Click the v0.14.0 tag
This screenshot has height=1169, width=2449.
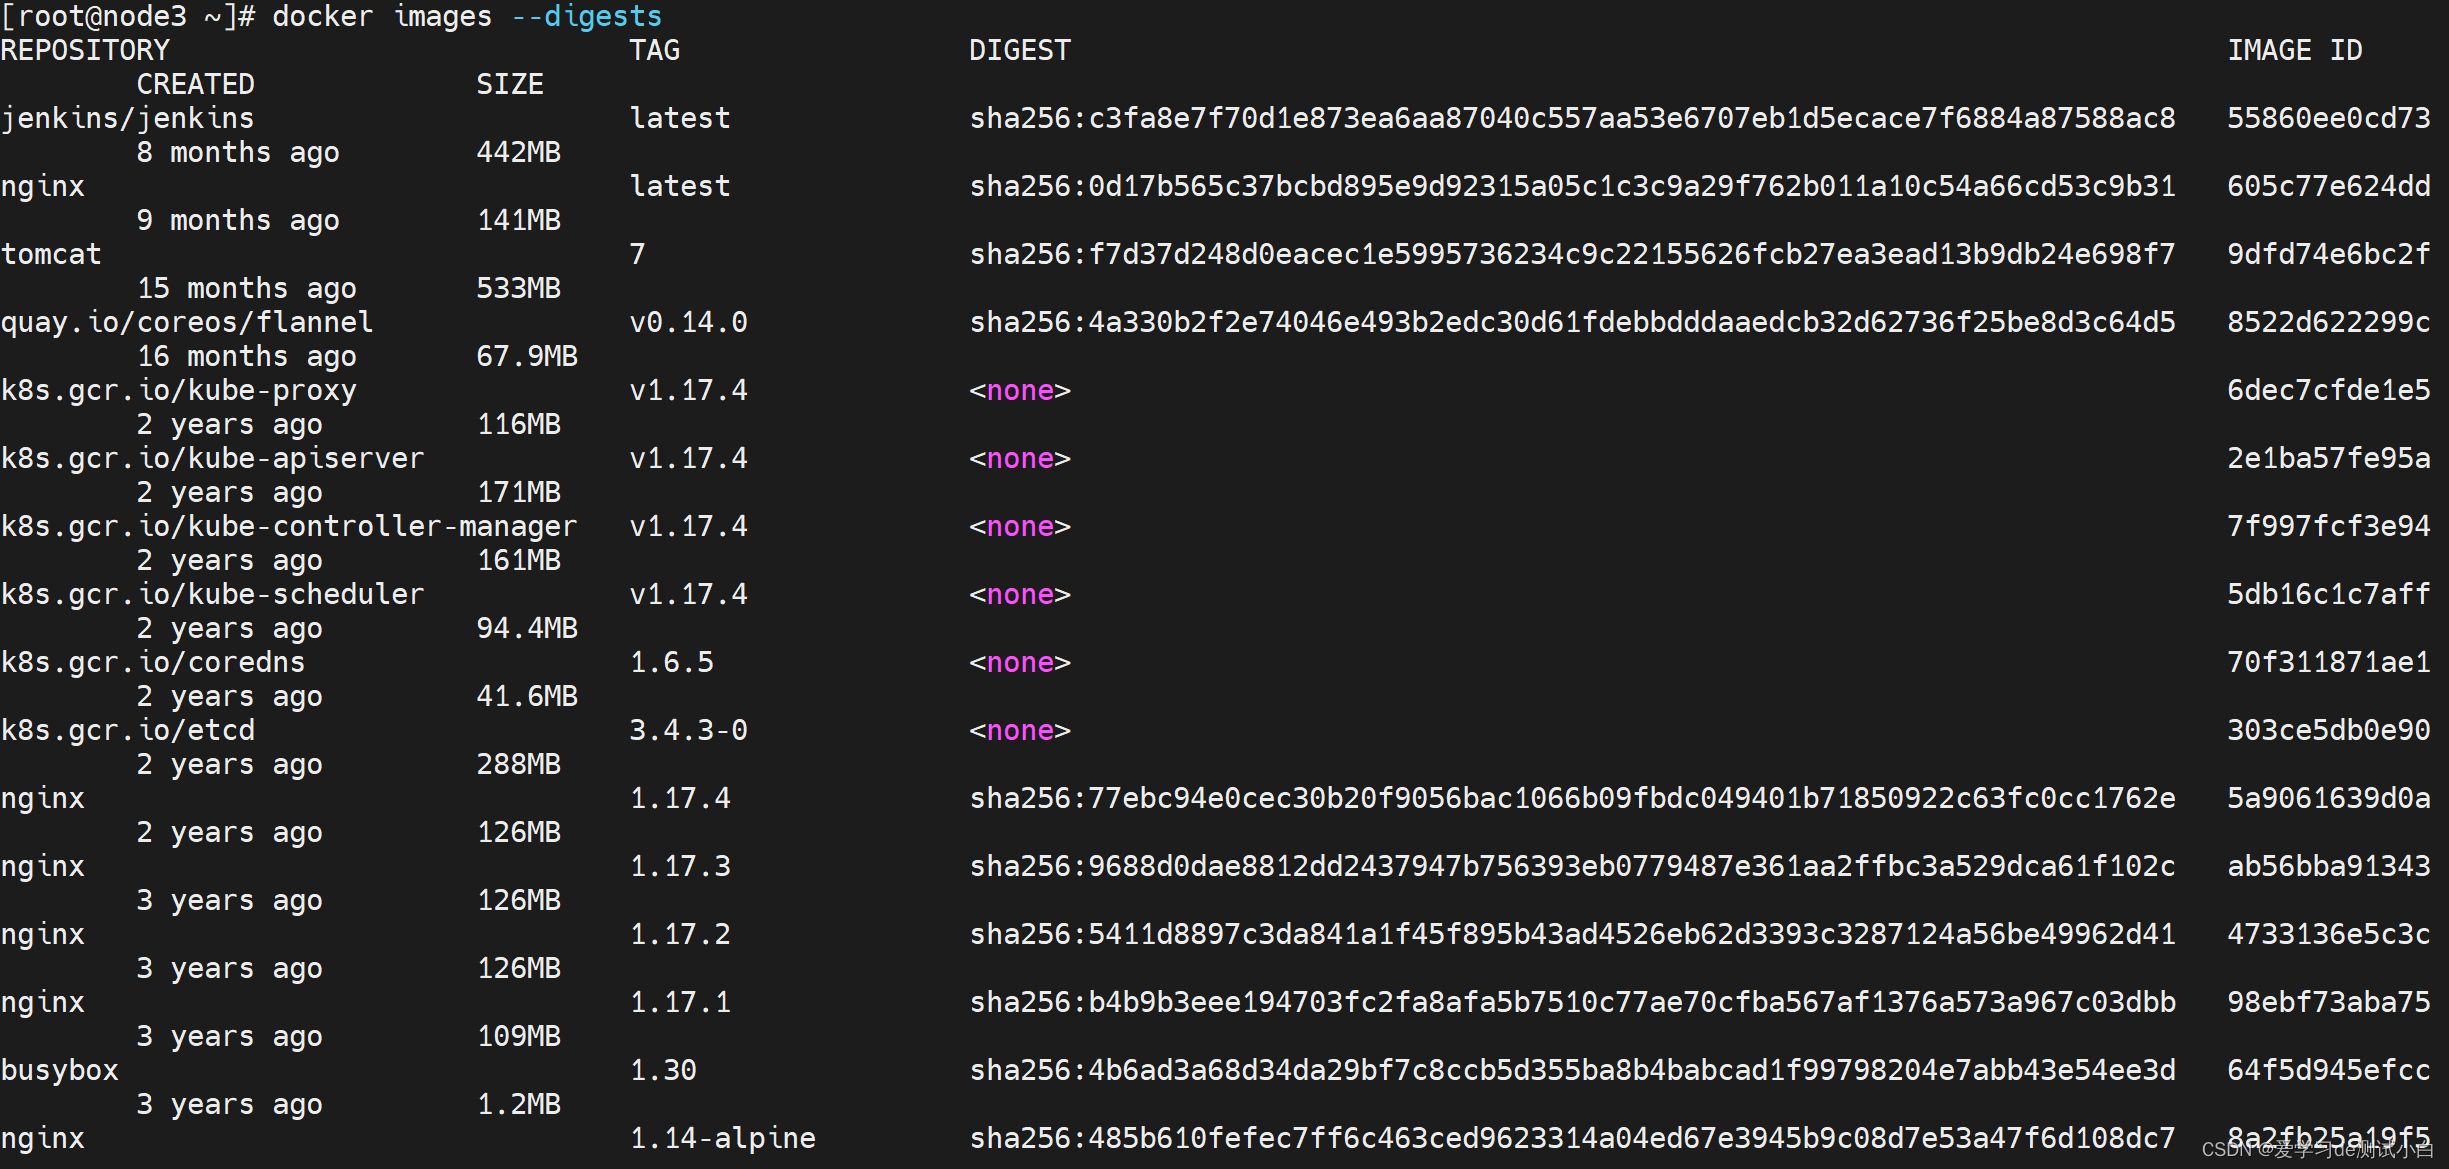click(x=689, y=323)
